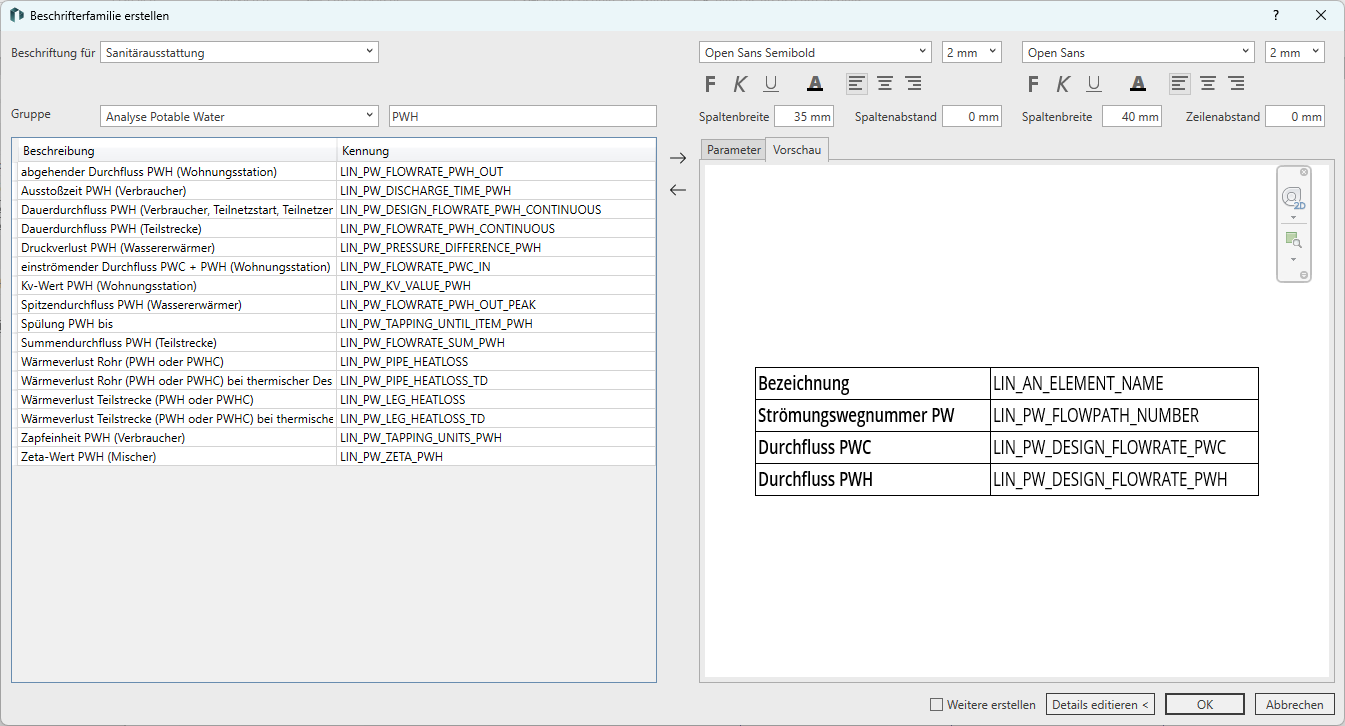Right-align text in the 40 mm column
Screen dimensions: 1345x726
(1236, 84)
